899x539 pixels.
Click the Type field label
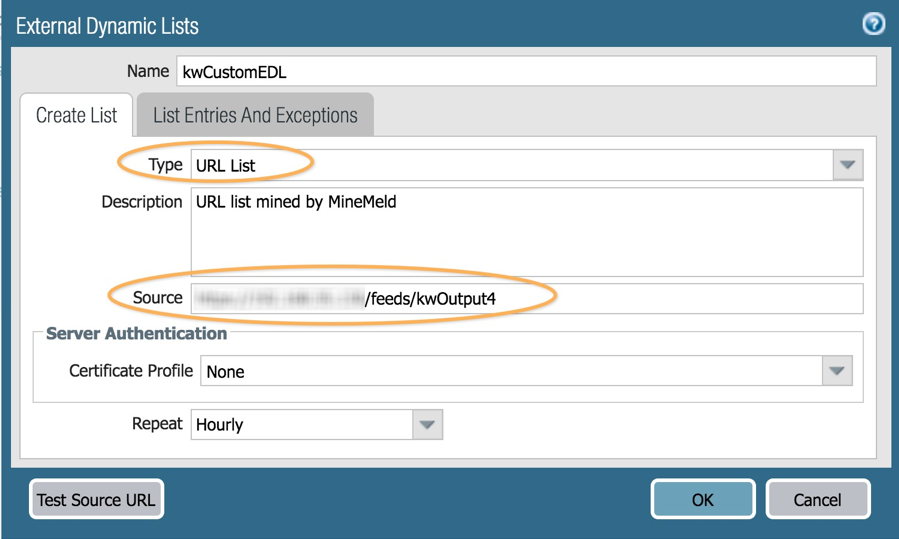165,165
